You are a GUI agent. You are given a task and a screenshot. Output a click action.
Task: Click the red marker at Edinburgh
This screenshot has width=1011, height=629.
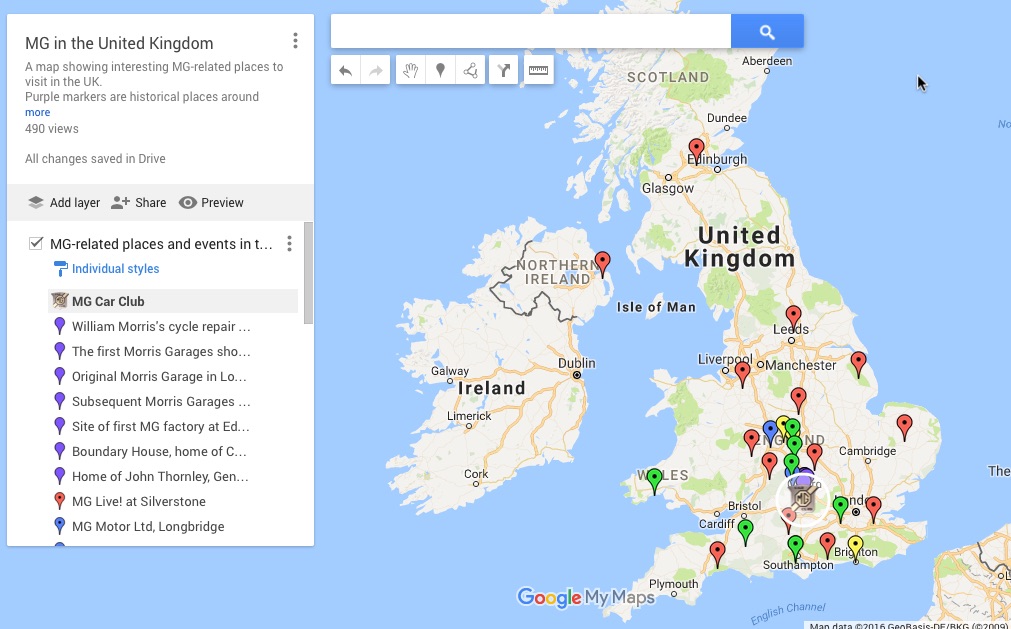point(696,151)
